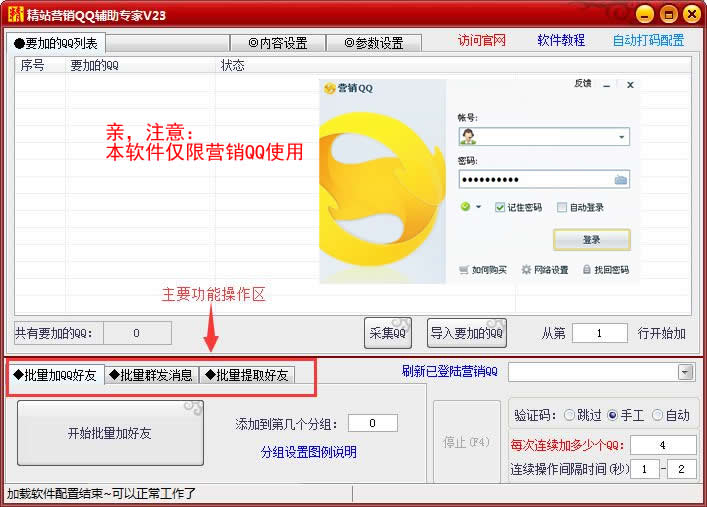
Task: Open the 软件教程 link
Action: pyautogui.click(x=561, y=41)
